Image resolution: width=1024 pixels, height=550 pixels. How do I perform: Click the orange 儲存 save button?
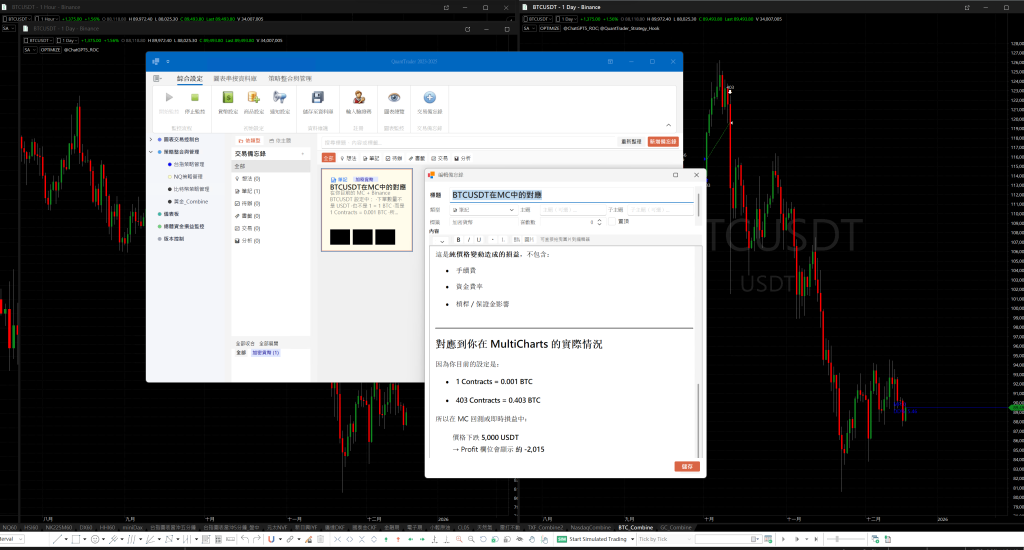(x=686, y=466)
